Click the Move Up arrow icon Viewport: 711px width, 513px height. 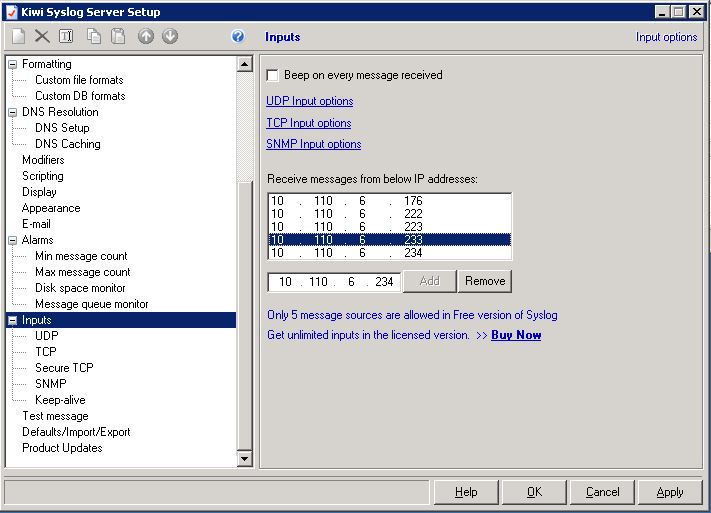click(146, 37)
